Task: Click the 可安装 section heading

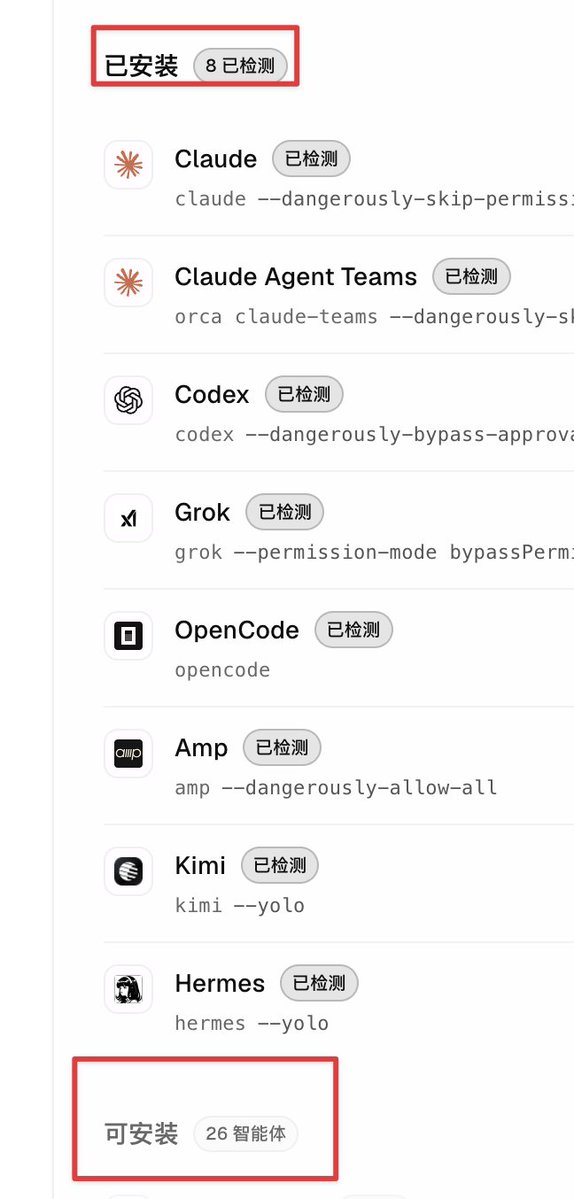Action: tap(141, 1133)
